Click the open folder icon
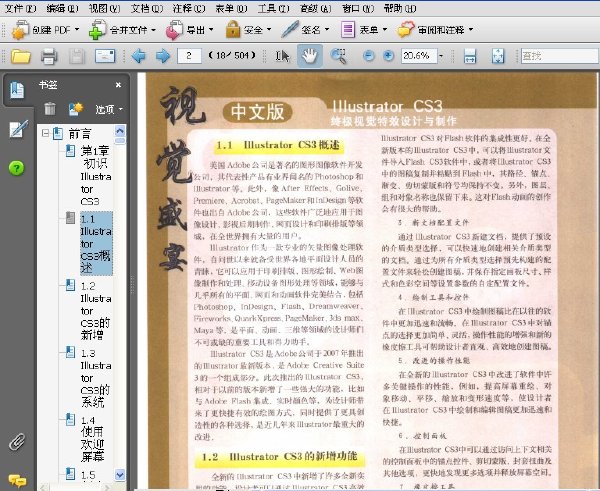 [21, 56]
